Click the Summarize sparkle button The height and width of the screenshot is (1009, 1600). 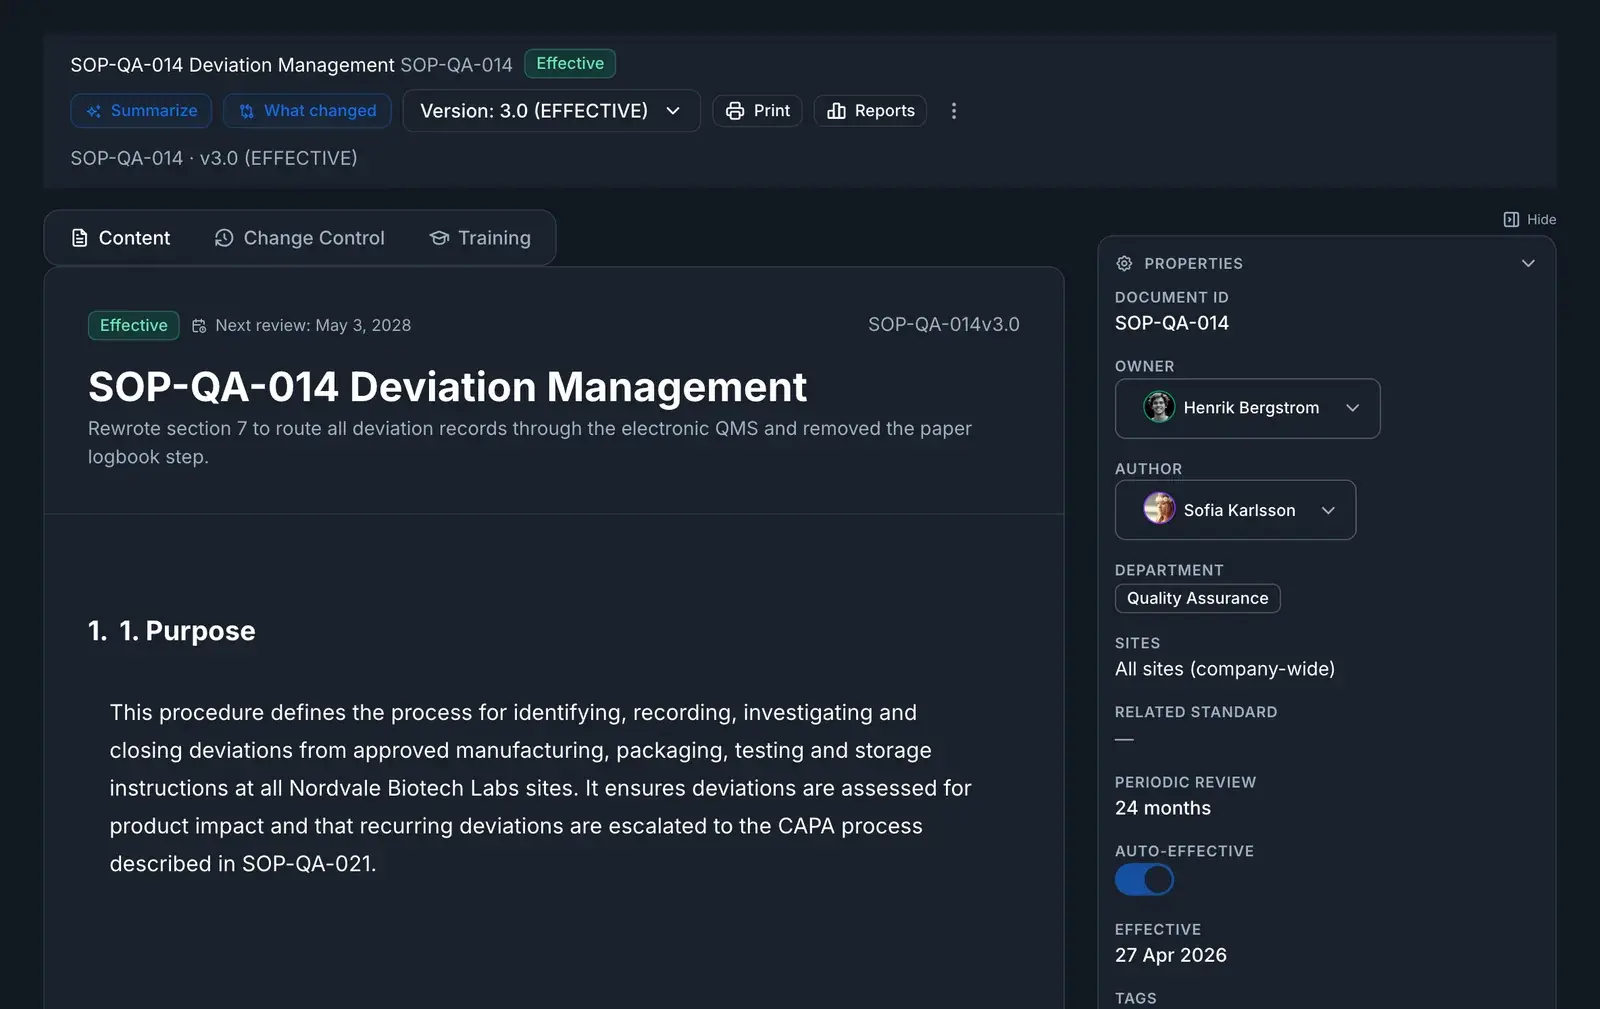[141, 111]
